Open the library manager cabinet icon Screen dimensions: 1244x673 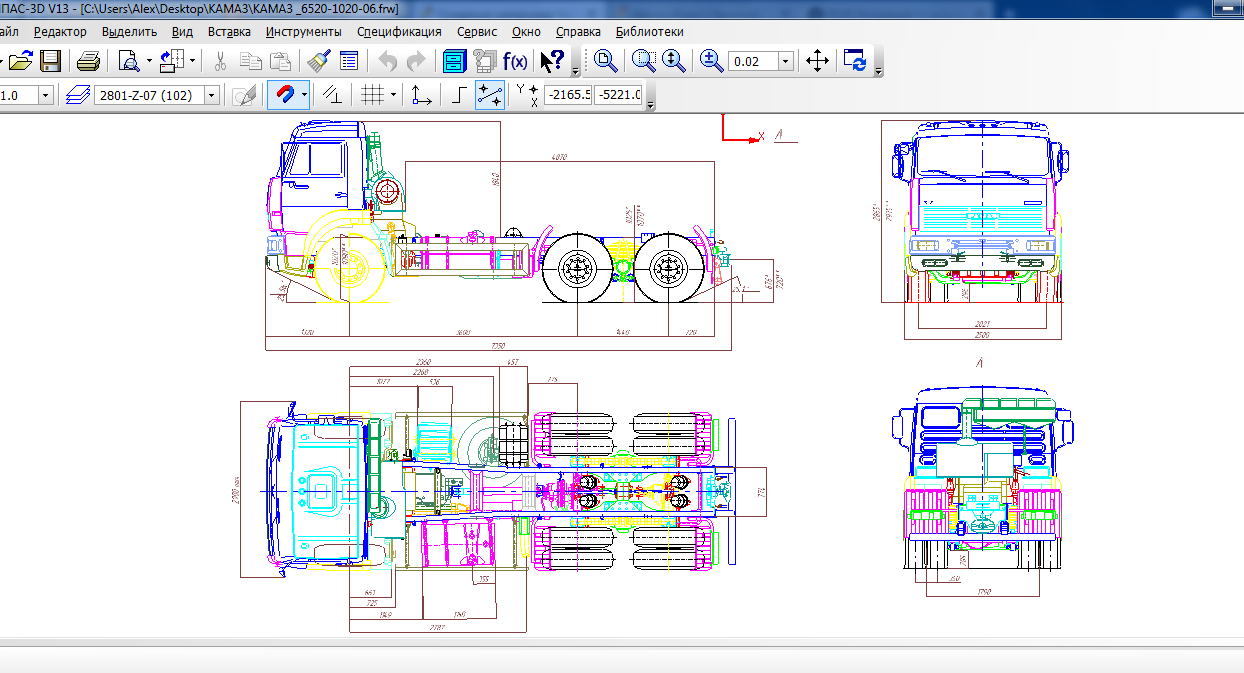coord(456,61)
